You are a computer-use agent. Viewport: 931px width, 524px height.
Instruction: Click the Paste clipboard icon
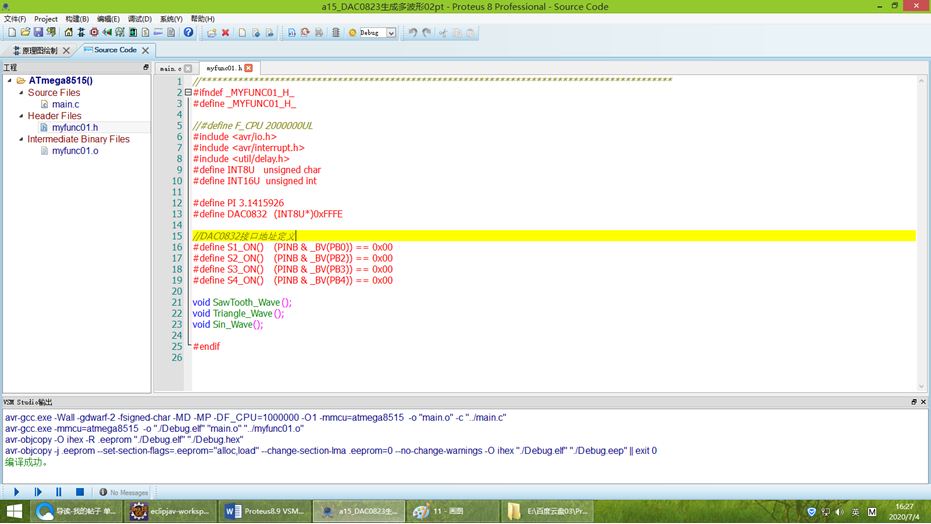(x=470, y=33)
